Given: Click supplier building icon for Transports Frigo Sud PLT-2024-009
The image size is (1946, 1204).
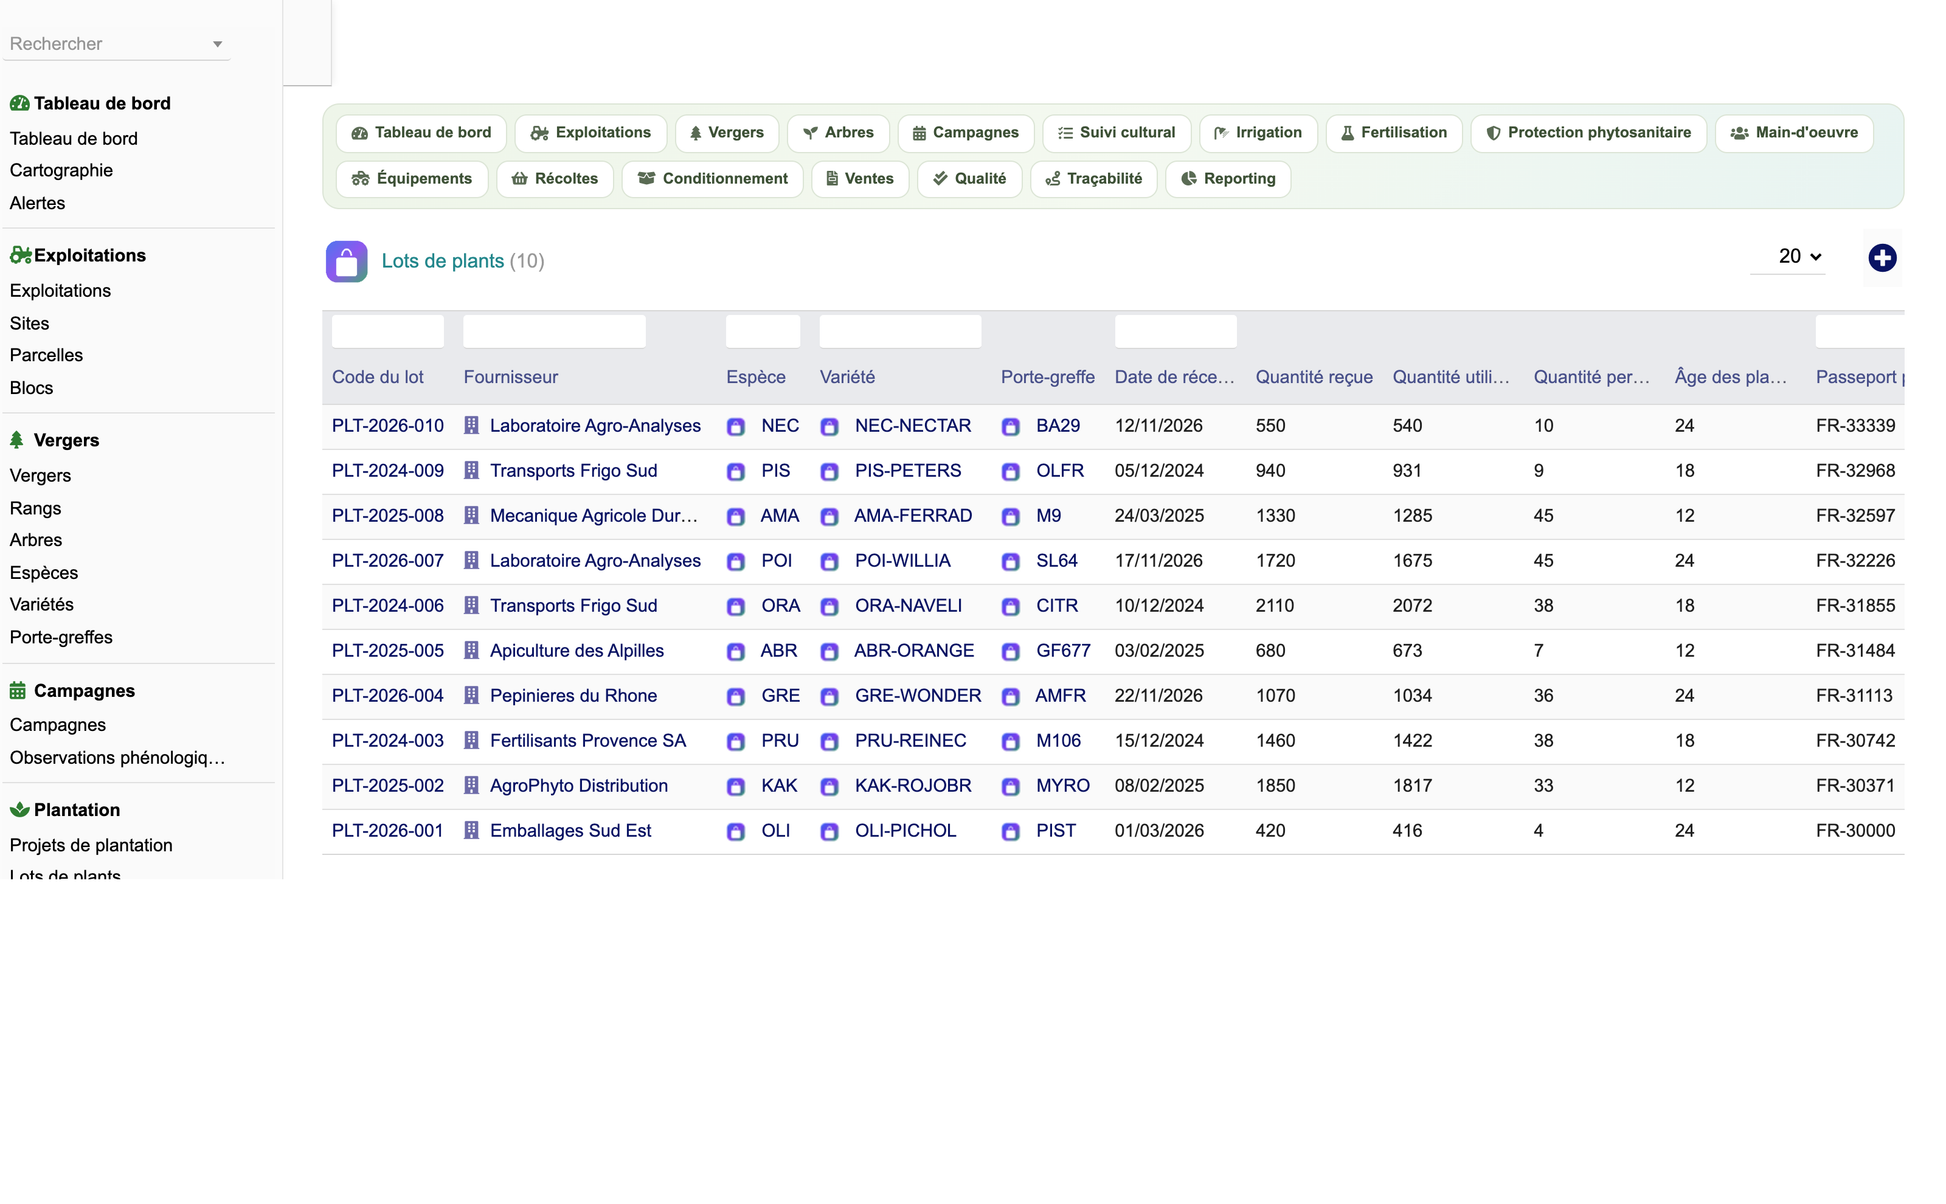Looking at the screenshot, I should [x=471, y=470].
